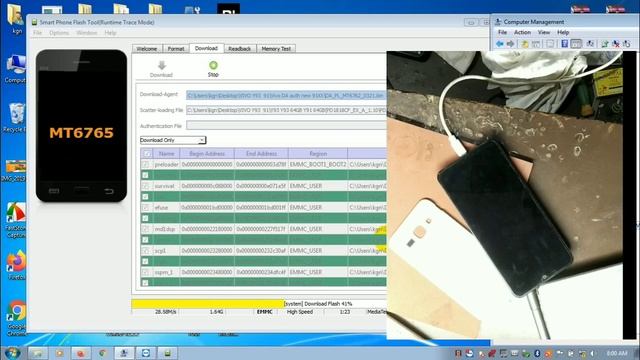Open Window menu in Flash Tool
Viewport: 640px width, 360px height.
(87, 33)
